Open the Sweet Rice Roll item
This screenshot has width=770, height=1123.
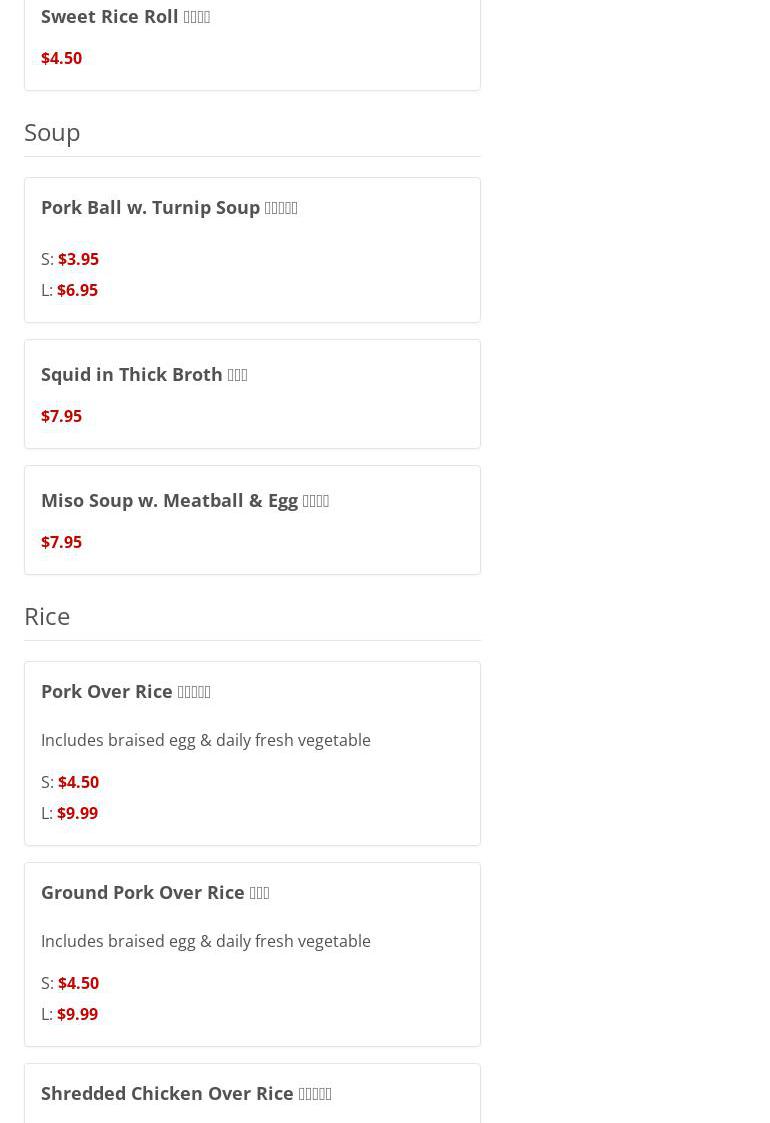(125, 17)
